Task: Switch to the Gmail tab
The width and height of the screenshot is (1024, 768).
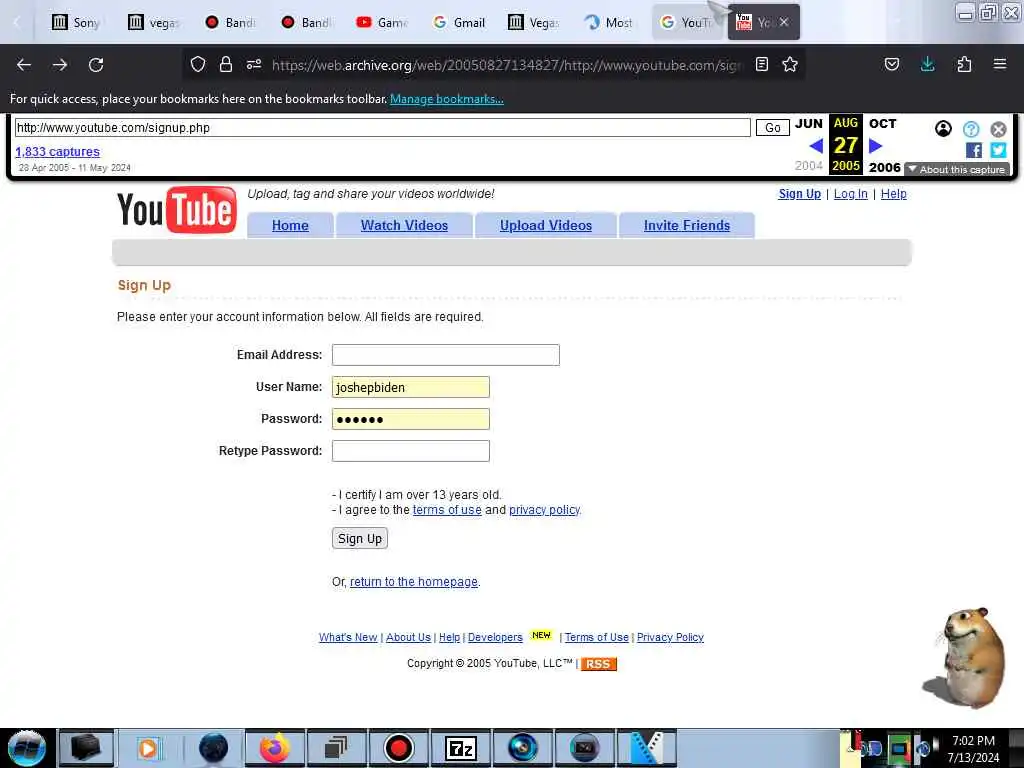Action: click(460, 23)
